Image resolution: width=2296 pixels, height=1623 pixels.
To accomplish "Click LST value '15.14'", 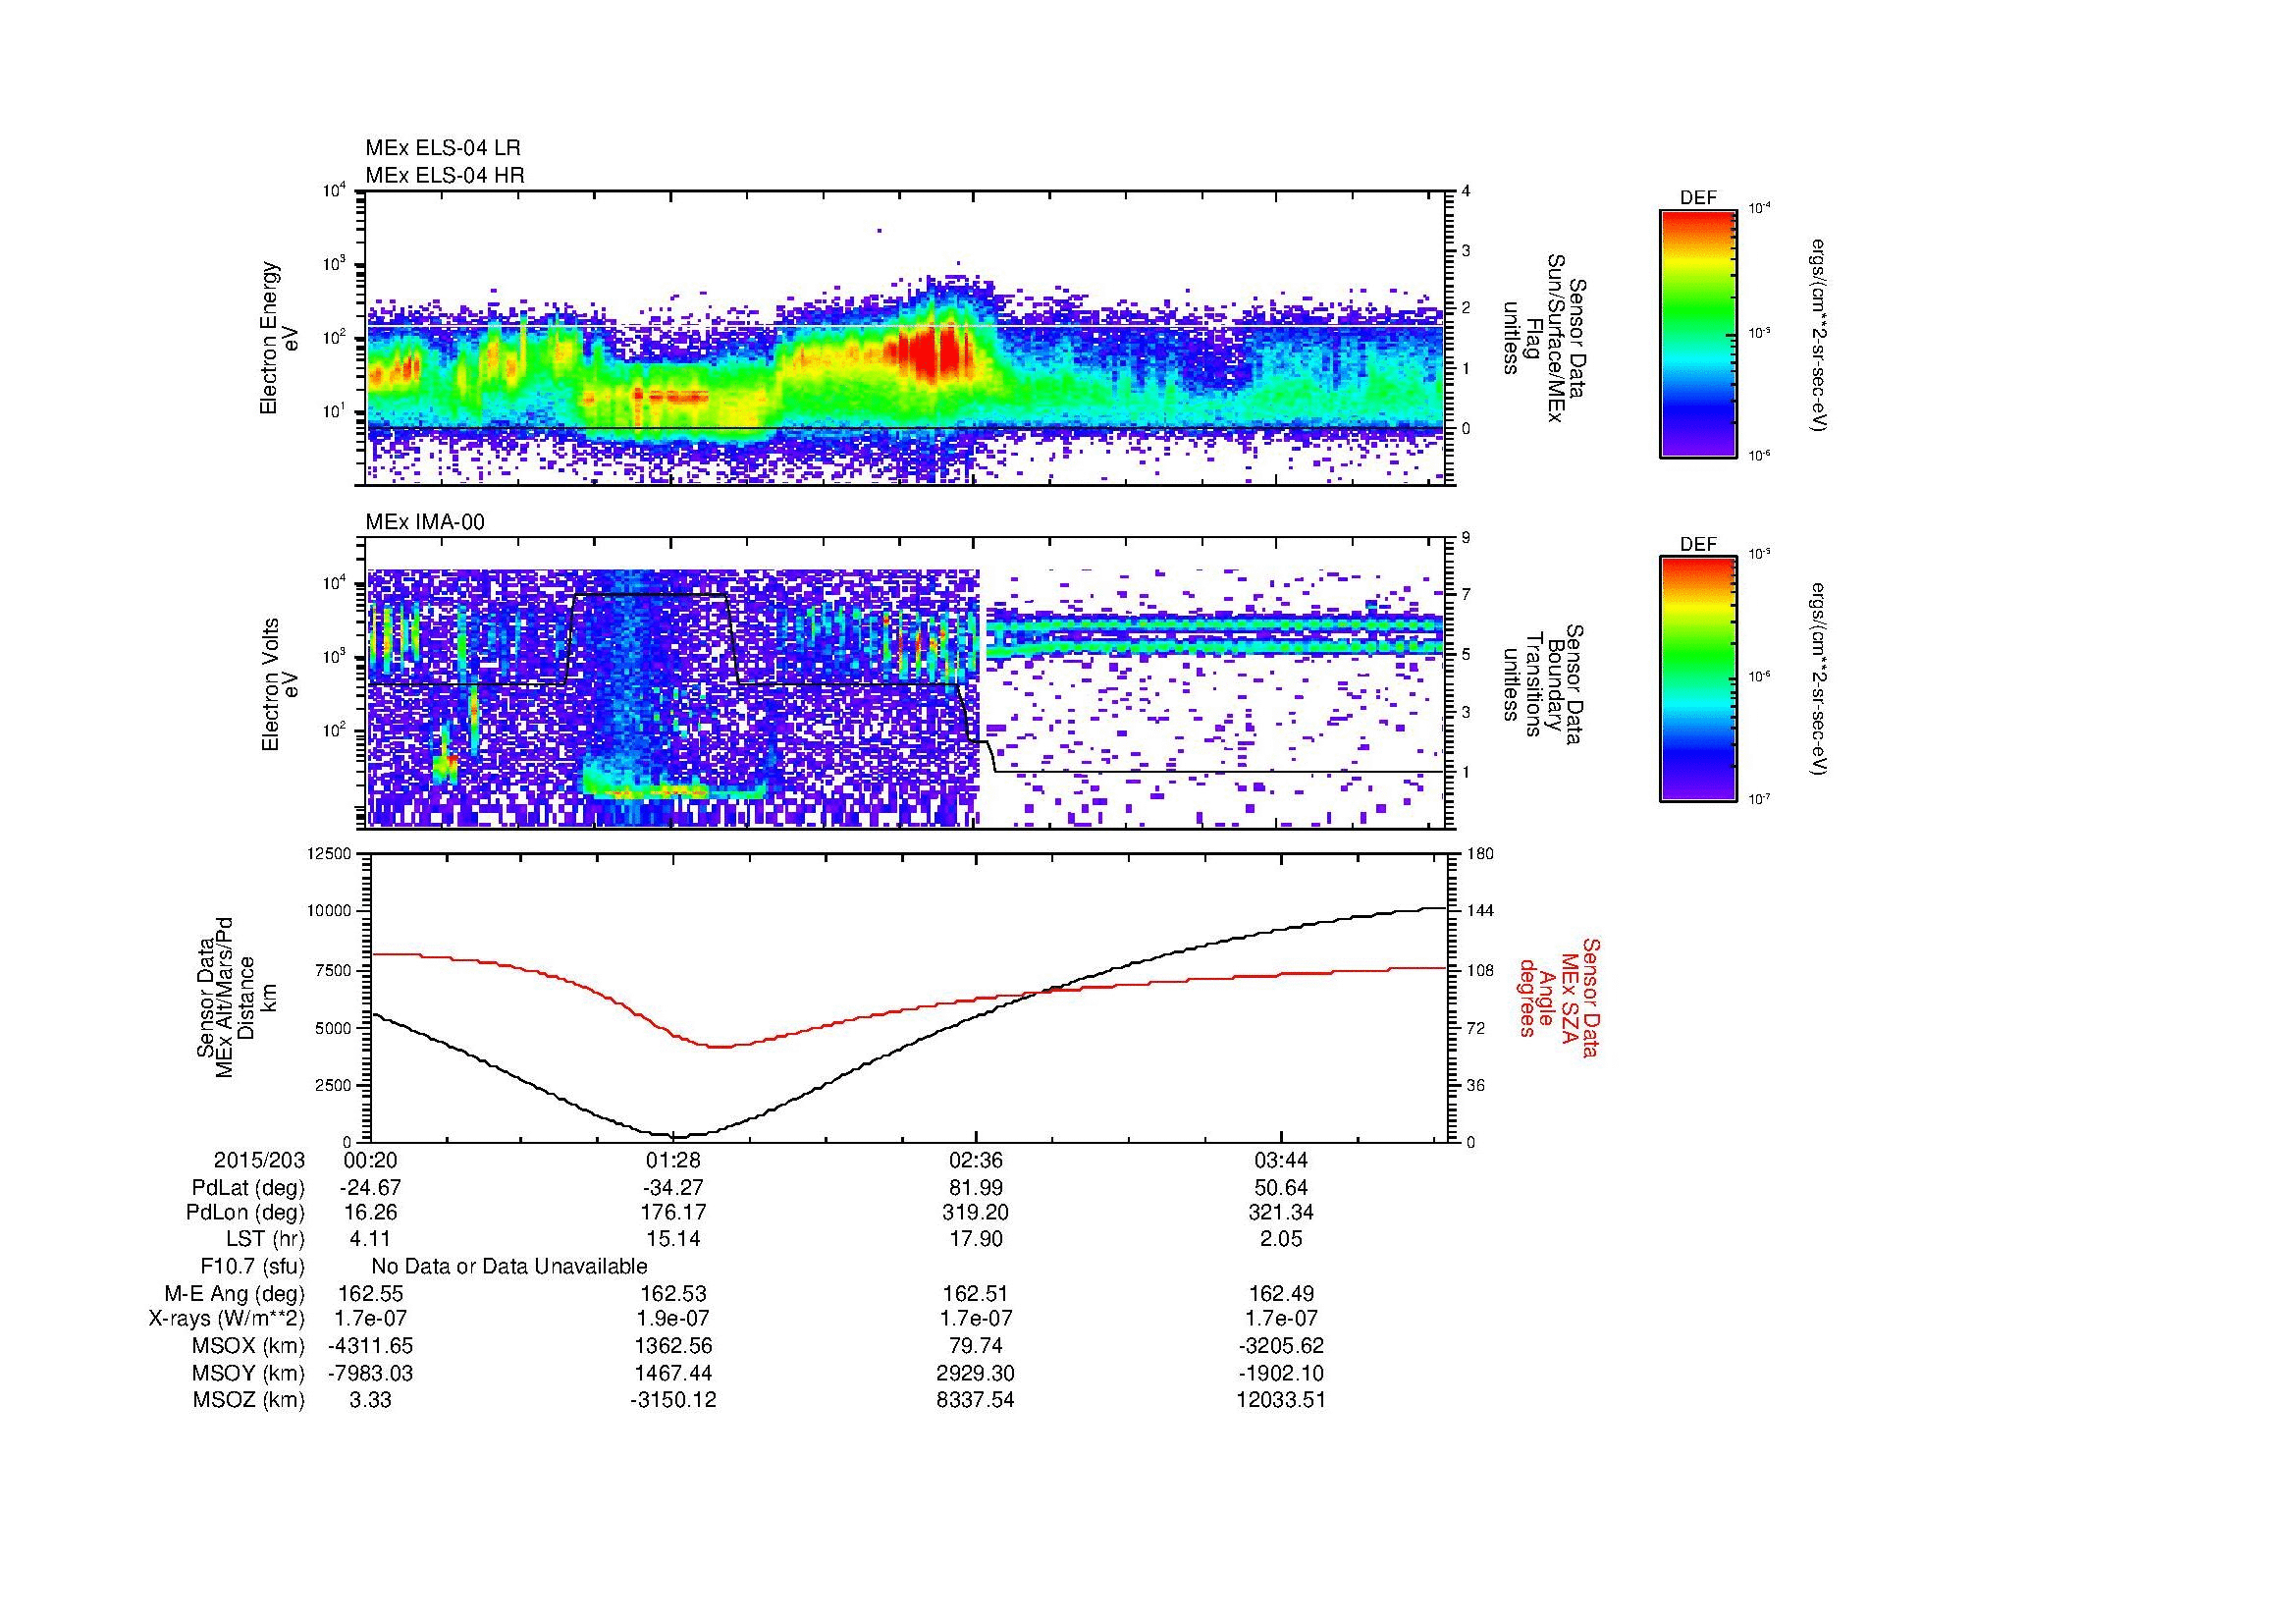I will coord(673,1239).
